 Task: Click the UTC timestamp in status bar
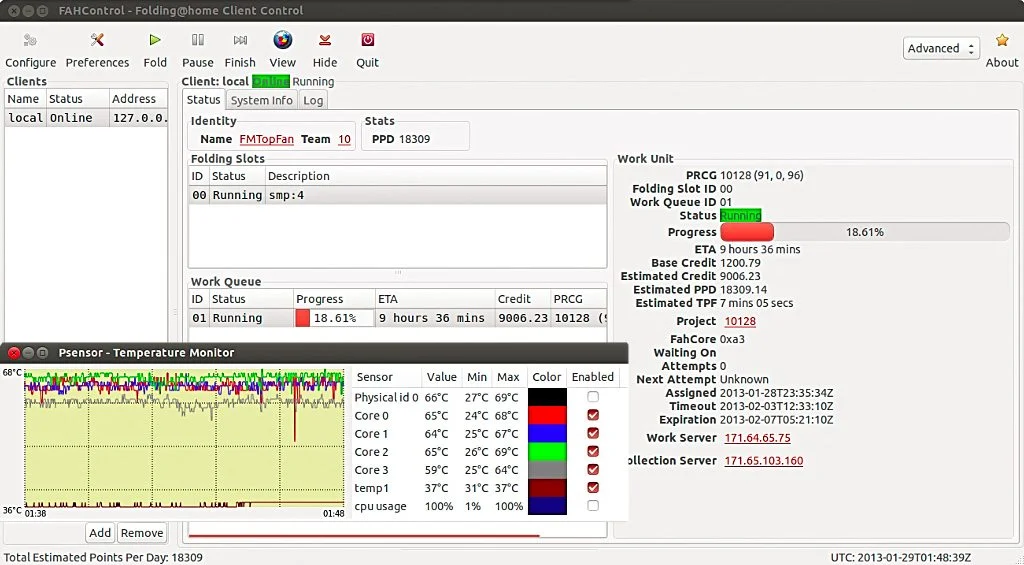point(901,557)
